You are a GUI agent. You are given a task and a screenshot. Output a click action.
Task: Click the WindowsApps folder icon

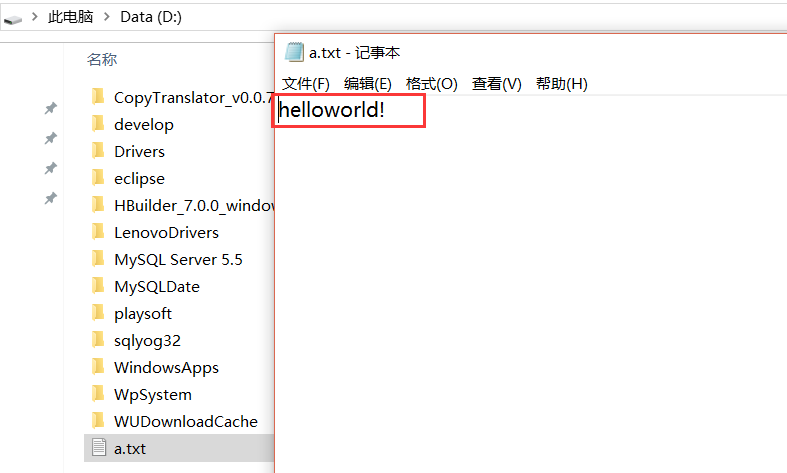click(98, 367)
